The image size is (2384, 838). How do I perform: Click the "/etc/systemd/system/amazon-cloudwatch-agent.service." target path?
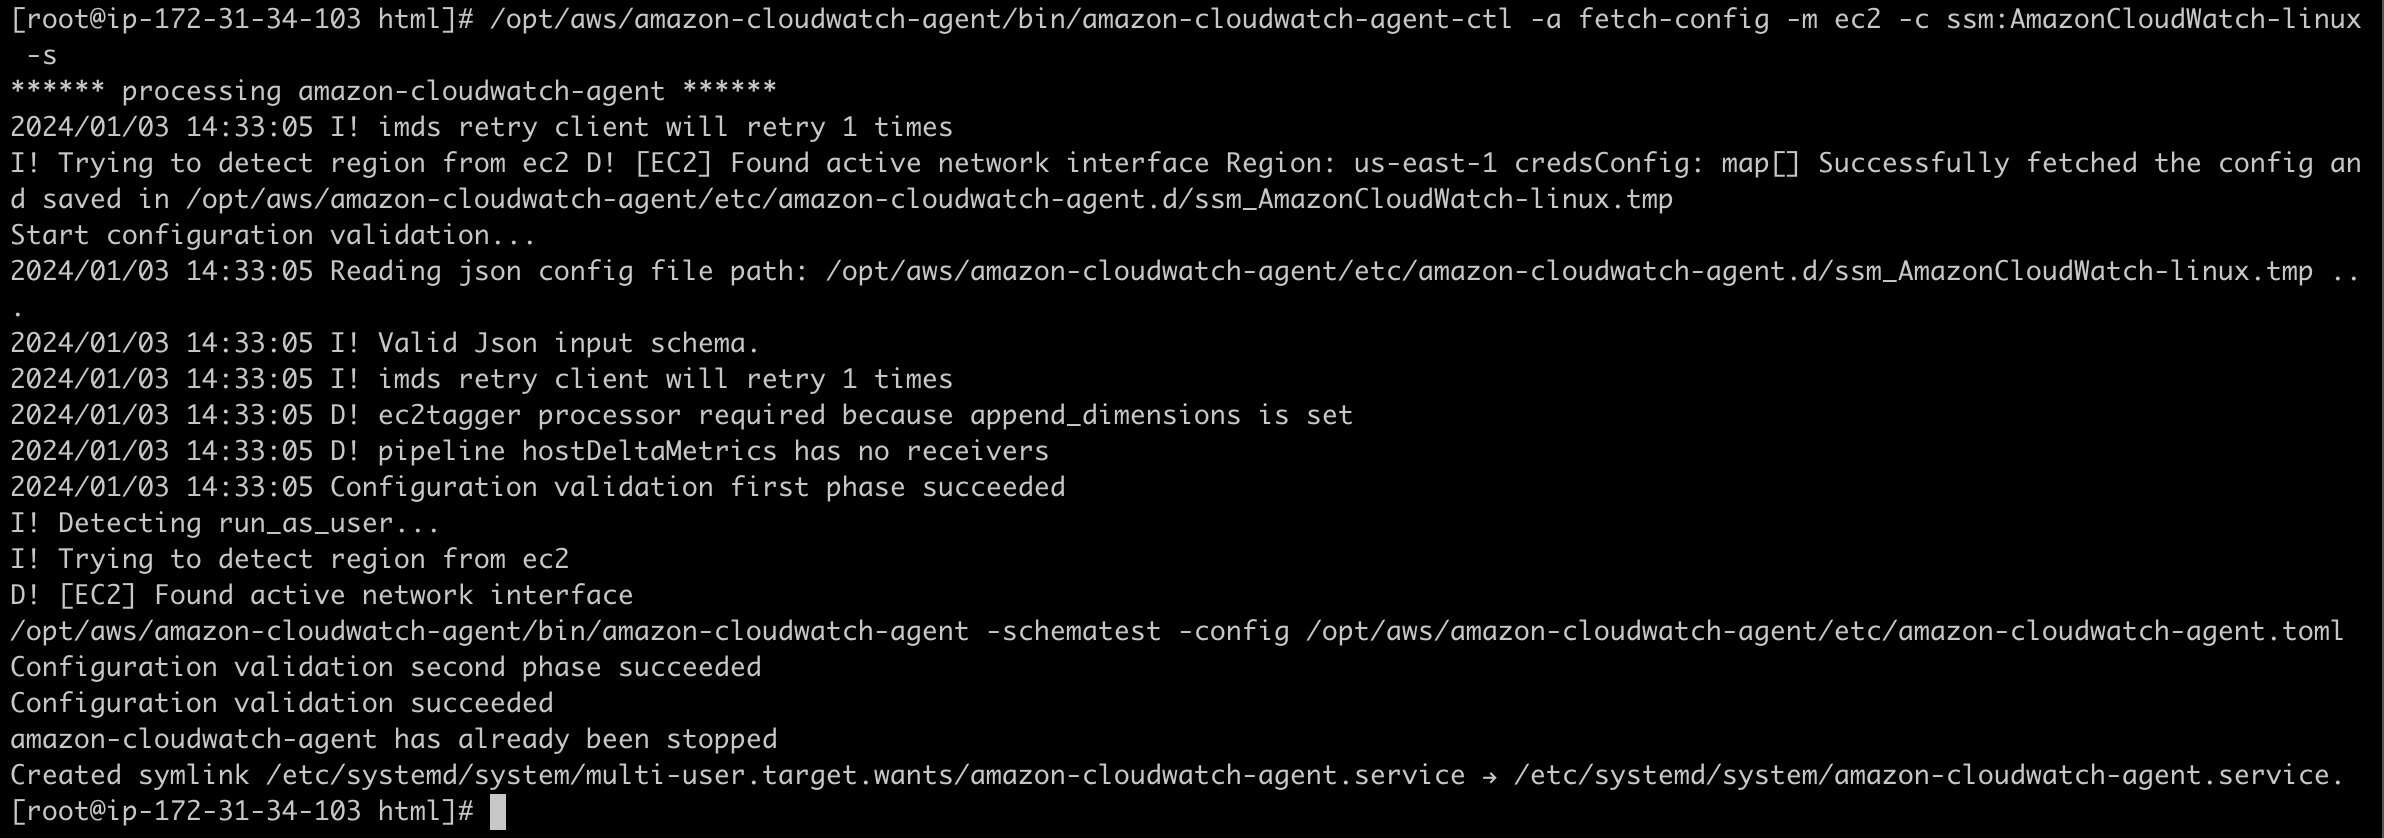point(1928,775)
